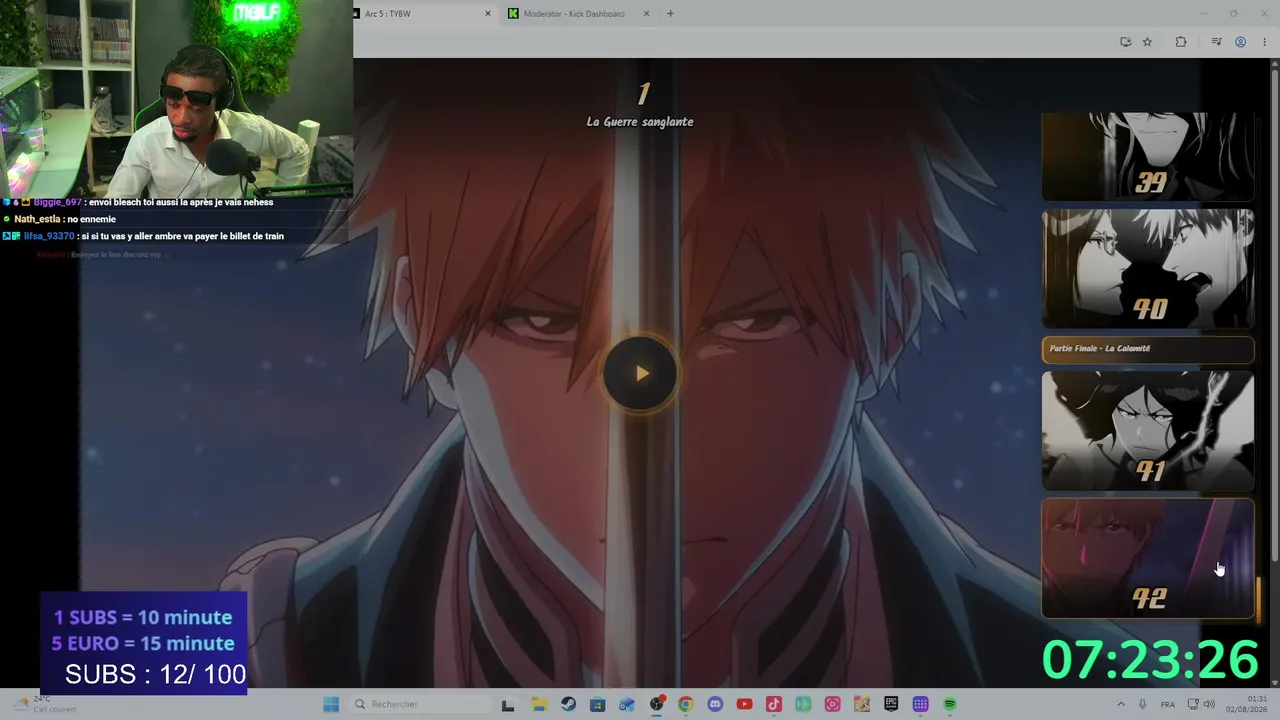This screenshot has height=720, width=1280.
Task: Close the Arc 5 : TYBW tab
Action: (x=488, y=14)
